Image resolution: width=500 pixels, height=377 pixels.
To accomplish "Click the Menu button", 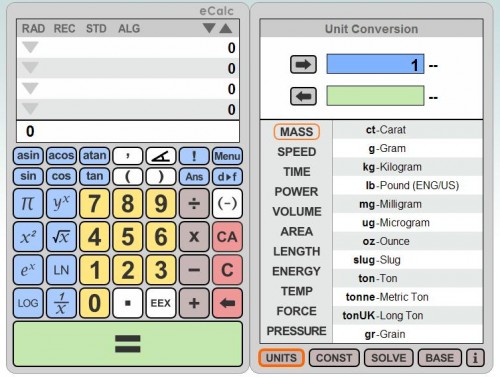I will pyautogui.click(x=227, y=156).
